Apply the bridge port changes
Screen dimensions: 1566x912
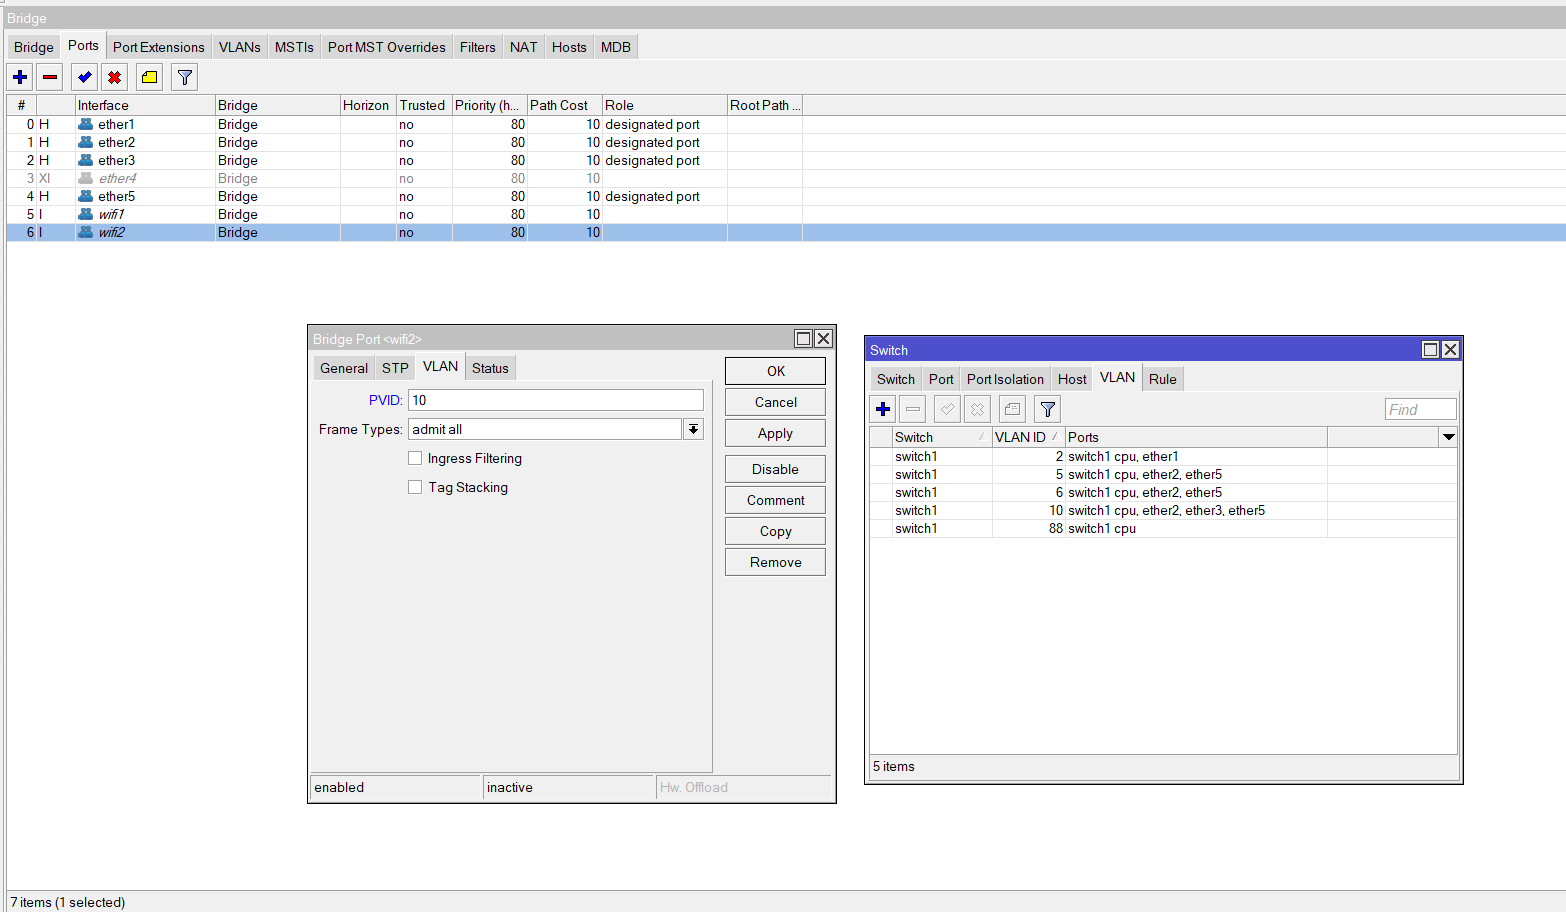pyautogui.click(x=774, y=433)
